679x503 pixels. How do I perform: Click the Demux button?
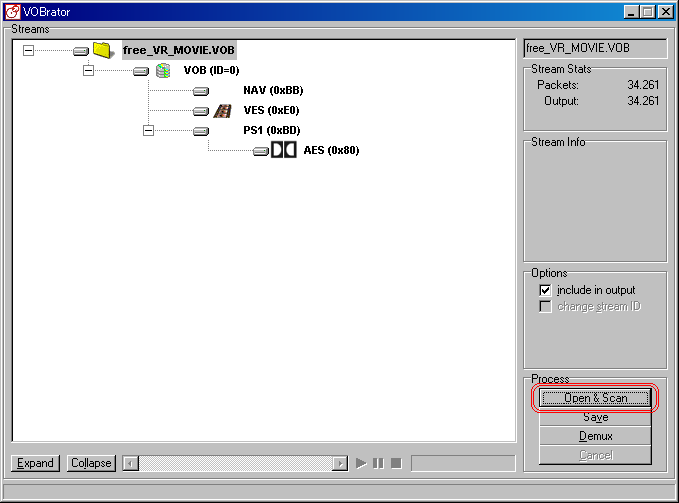tap(595, 436)
